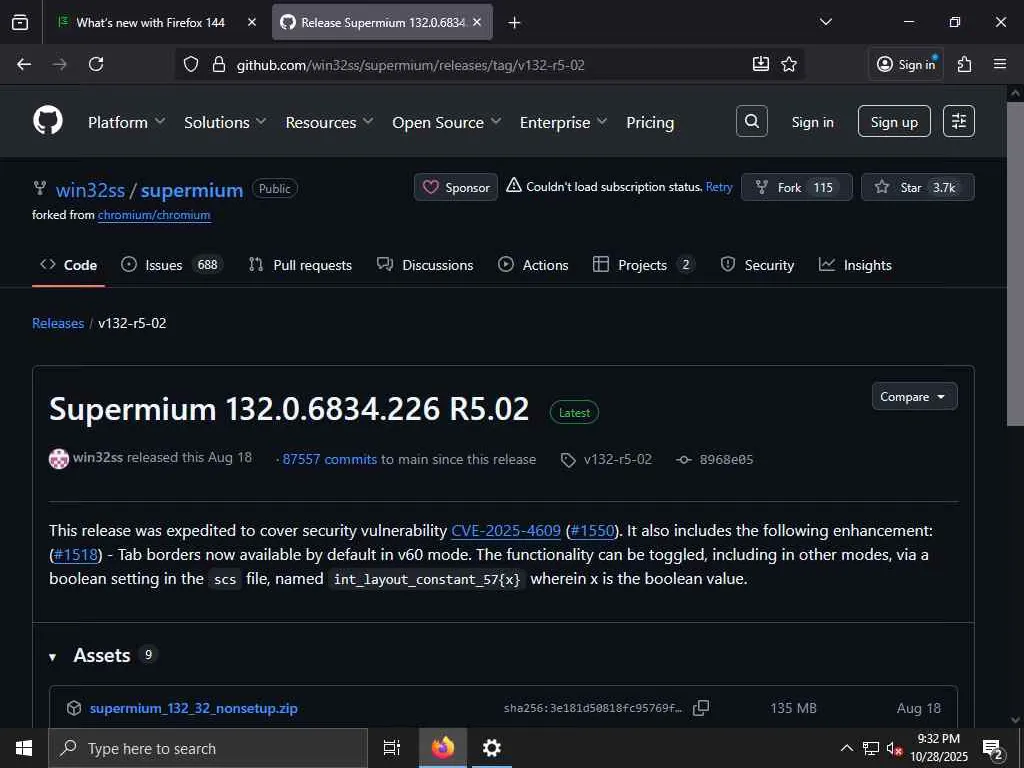Viewport: 1024px width, 768px height.
Task: Go back to the previous page
Action: point(24,64)
